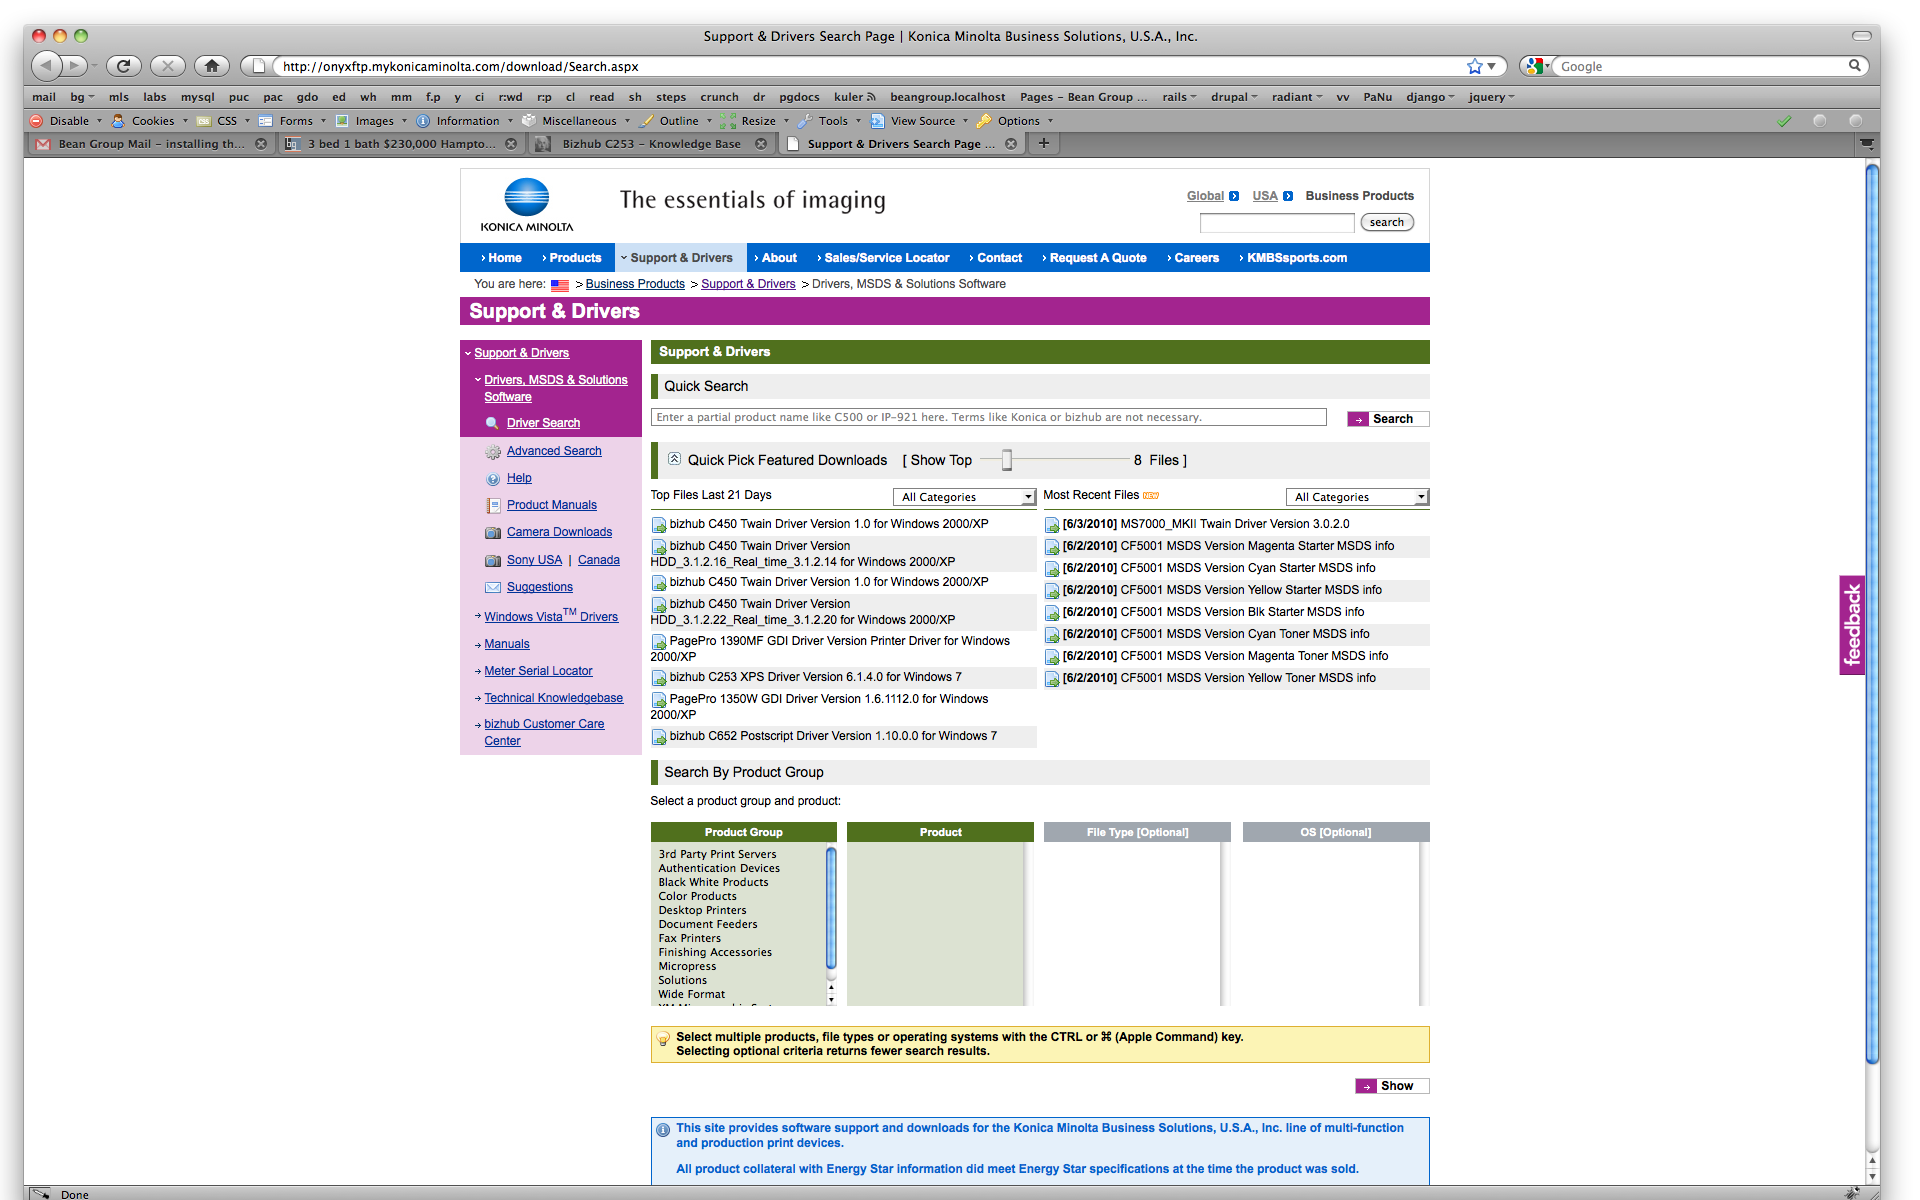This screenshot has width=1920, height=1200.
Task: Click the Advanced Search gear icon
Action: (493, 452)
